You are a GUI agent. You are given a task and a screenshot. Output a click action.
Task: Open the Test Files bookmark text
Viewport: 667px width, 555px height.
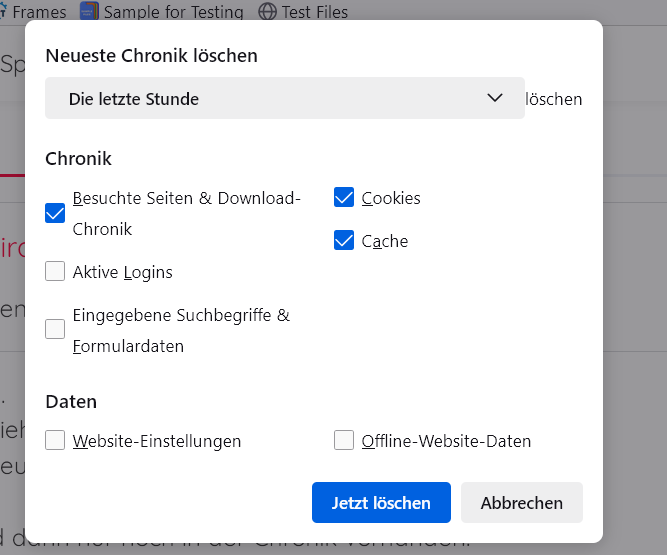click(314, 12)
